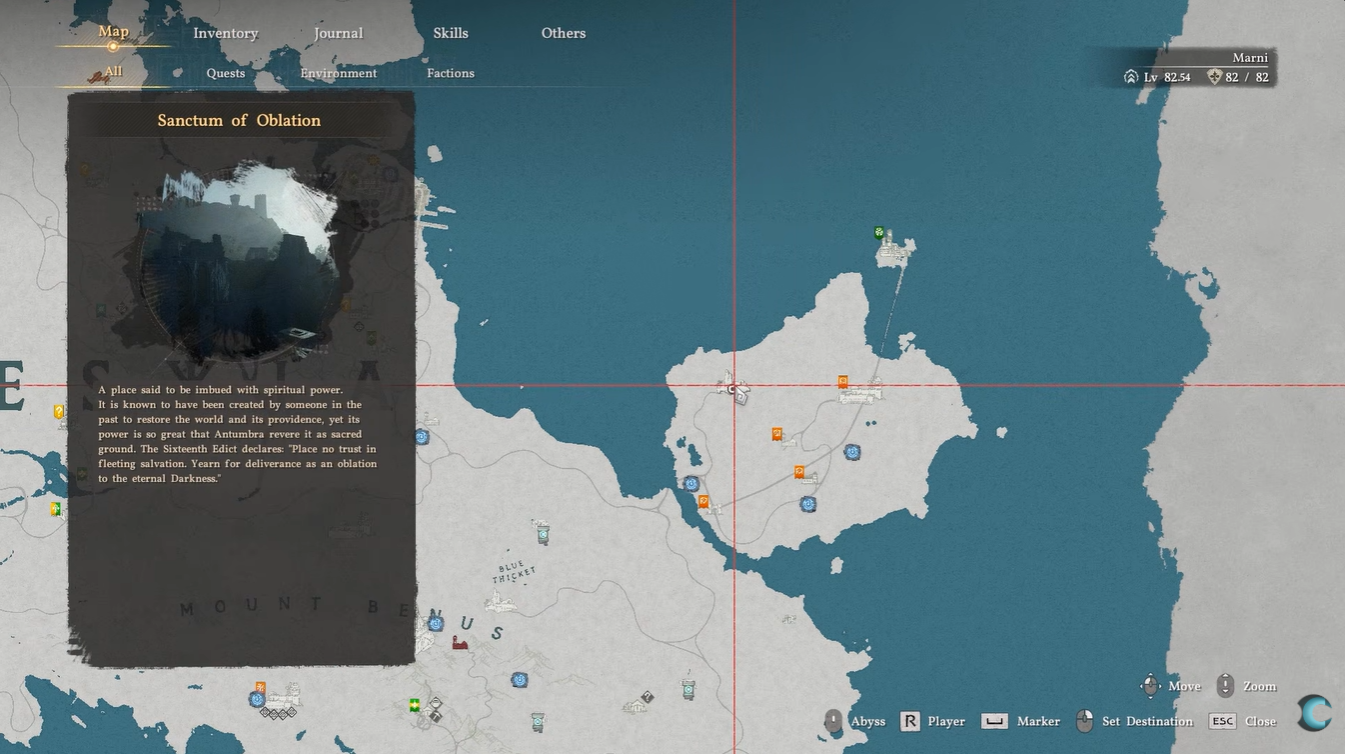Screen dimensions: 1345x754
Task: Click the Close button with ESC key hint
Action: pos(1243,721)
